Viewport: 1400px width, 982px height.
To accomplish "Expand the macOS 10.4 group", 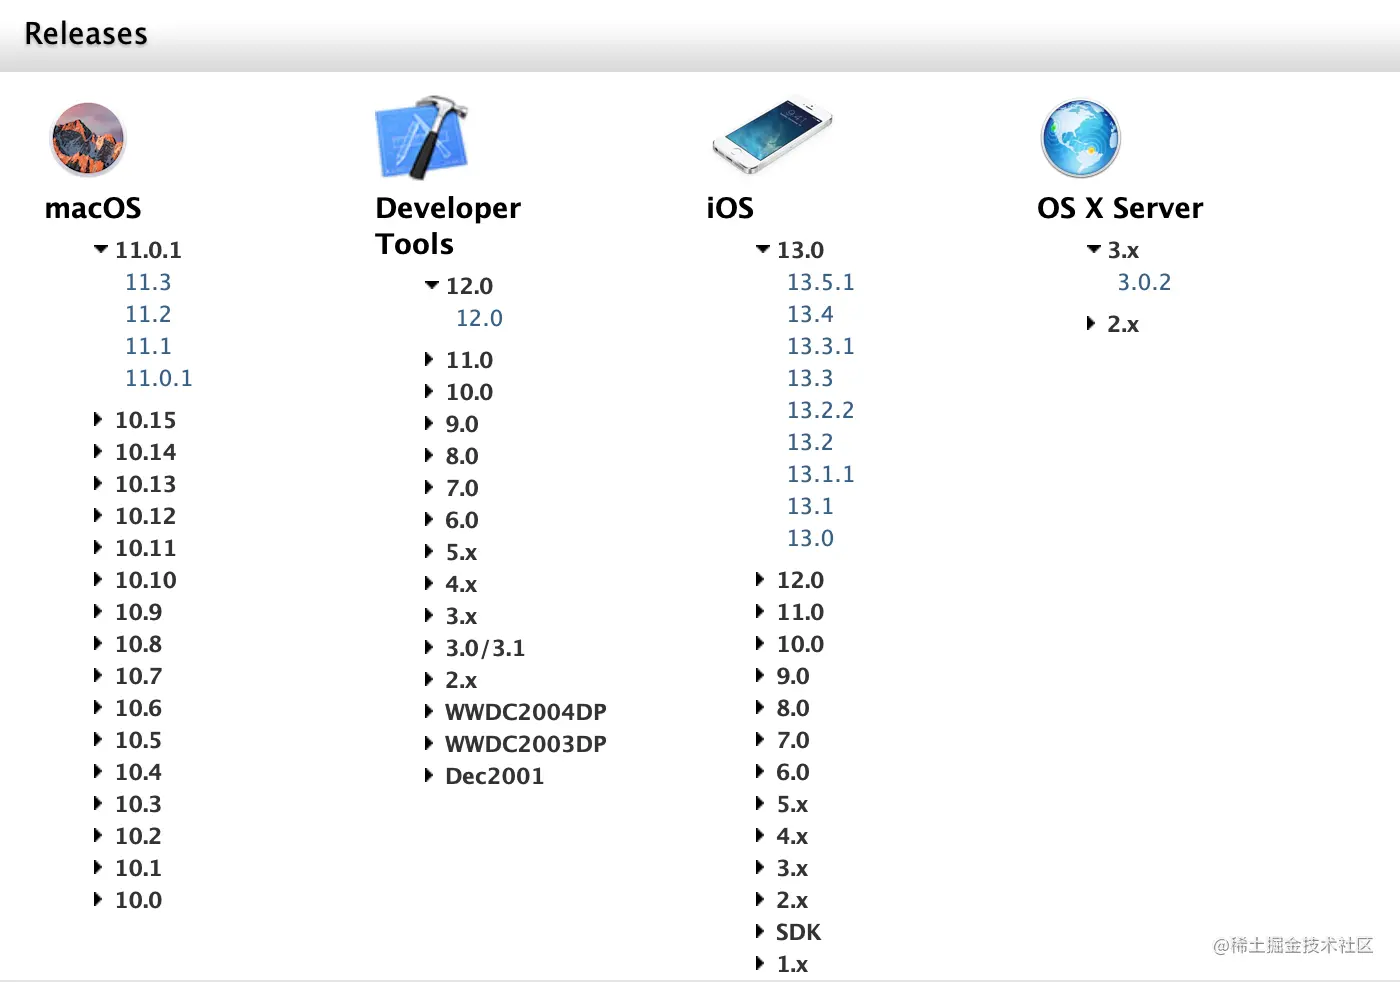I will tap(98, 771).
